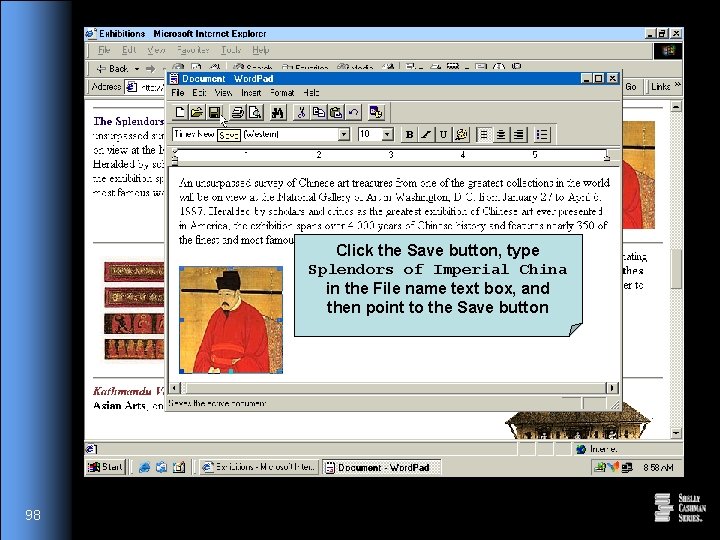This screenshot has height=540, width=720.
Task: Toggle Underline formatting
Action: [443, 135]
